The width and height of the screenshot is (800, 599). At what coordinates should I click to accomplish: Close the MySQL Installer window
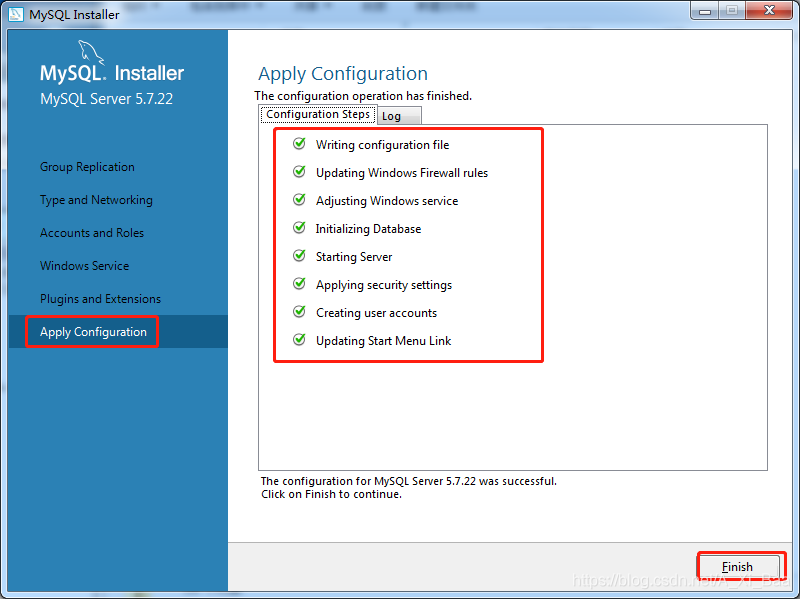769,10
